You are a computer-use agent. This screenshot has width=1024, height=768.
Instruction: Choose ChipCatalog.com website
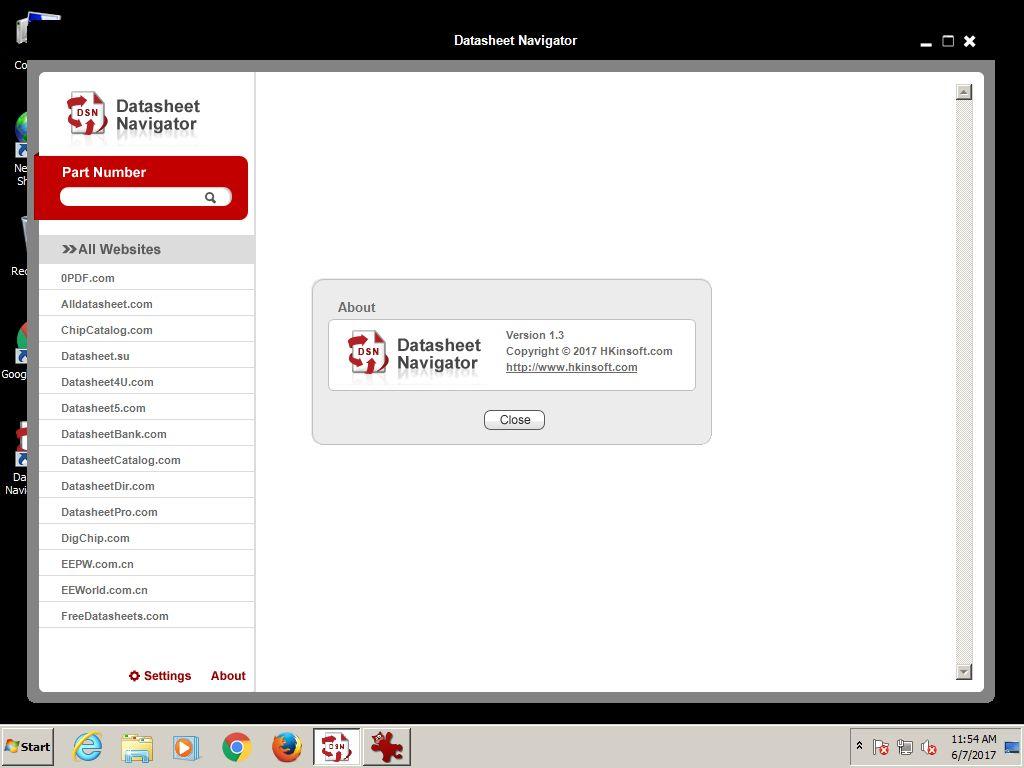click(147, 330)
